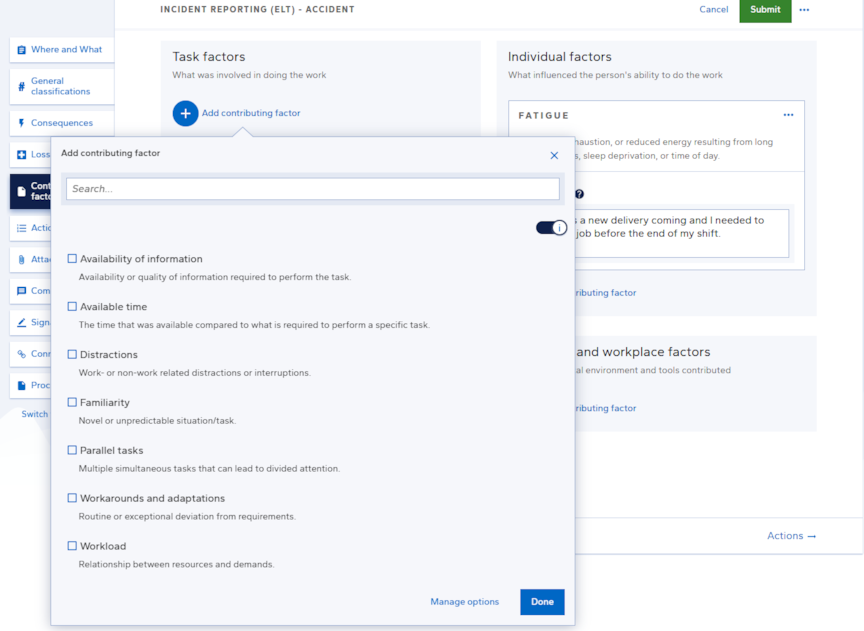The image size is (864, 631).
Task: Click the Search field in popup
Action: pyautogui.click(x=312, y=188)
